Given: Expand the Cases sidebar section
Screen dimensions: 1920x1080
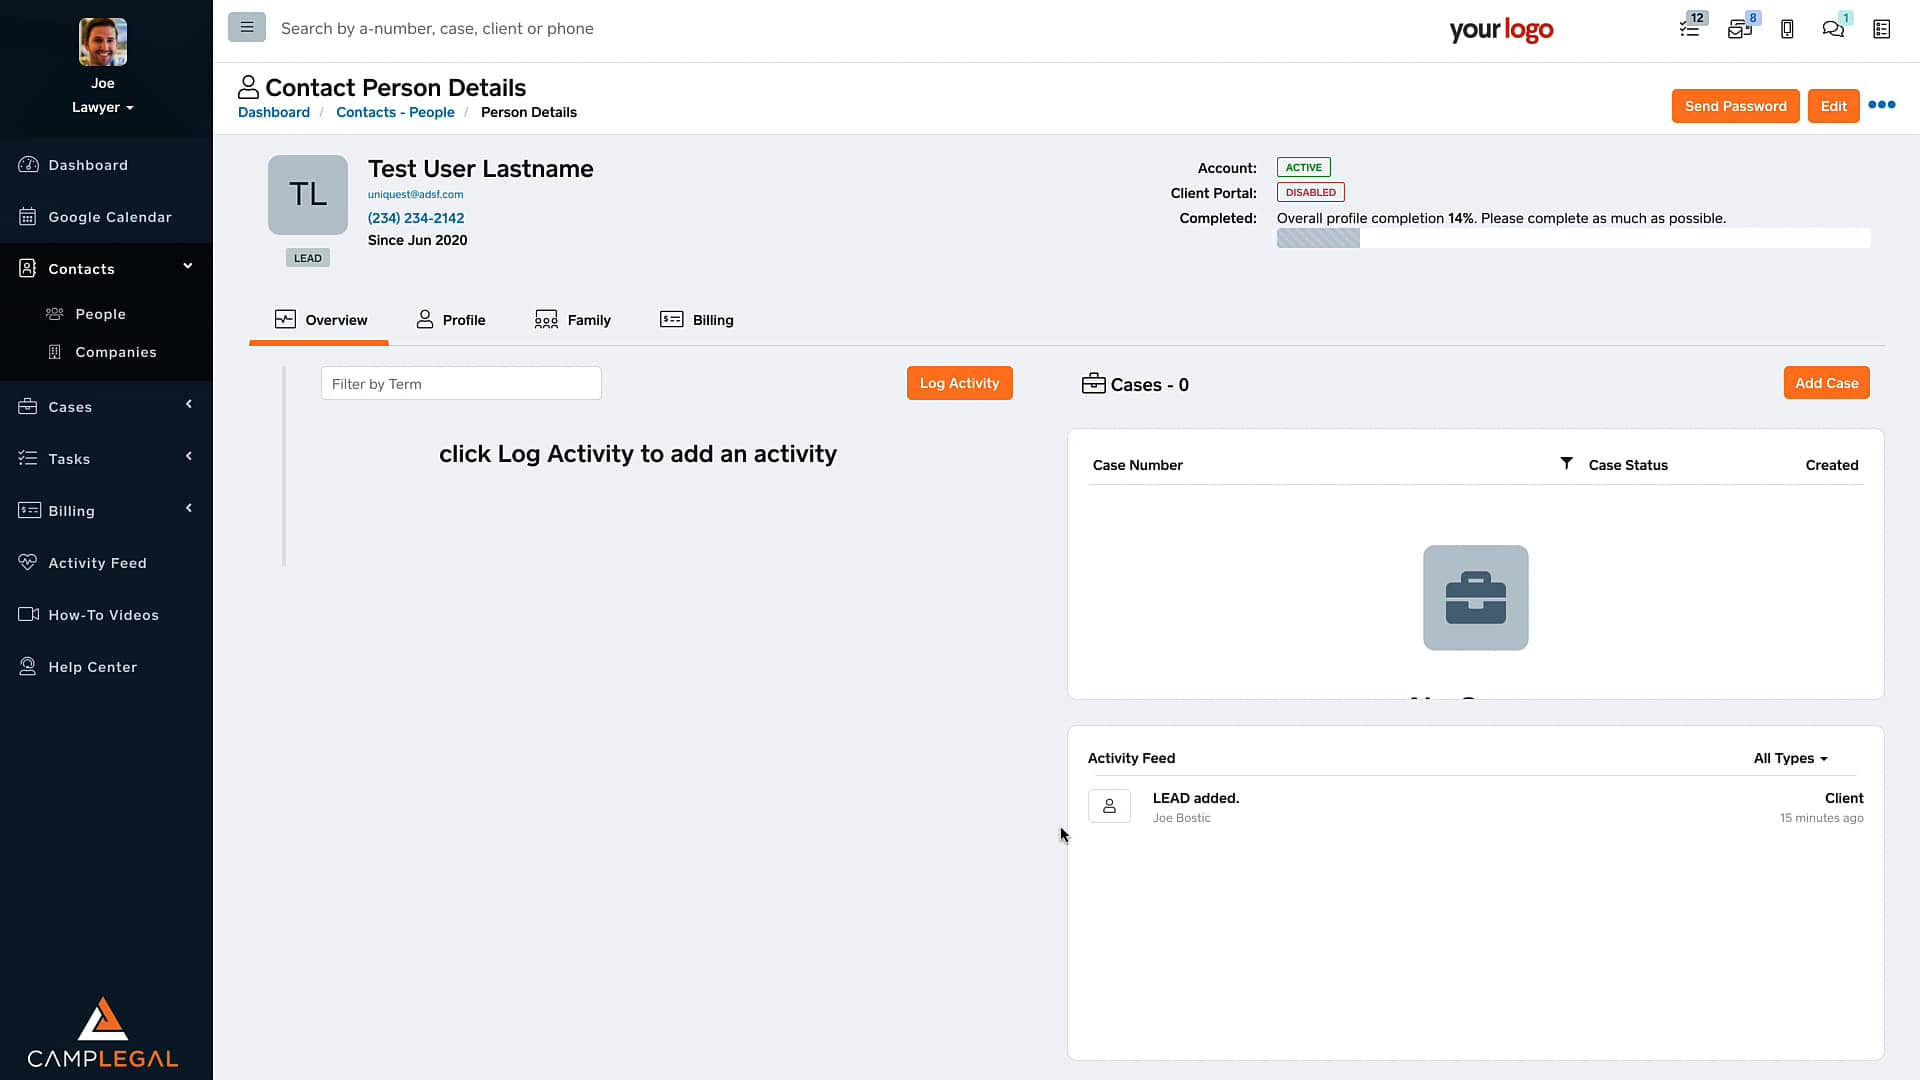Looking at the screenshot, I should coord(188,404).
